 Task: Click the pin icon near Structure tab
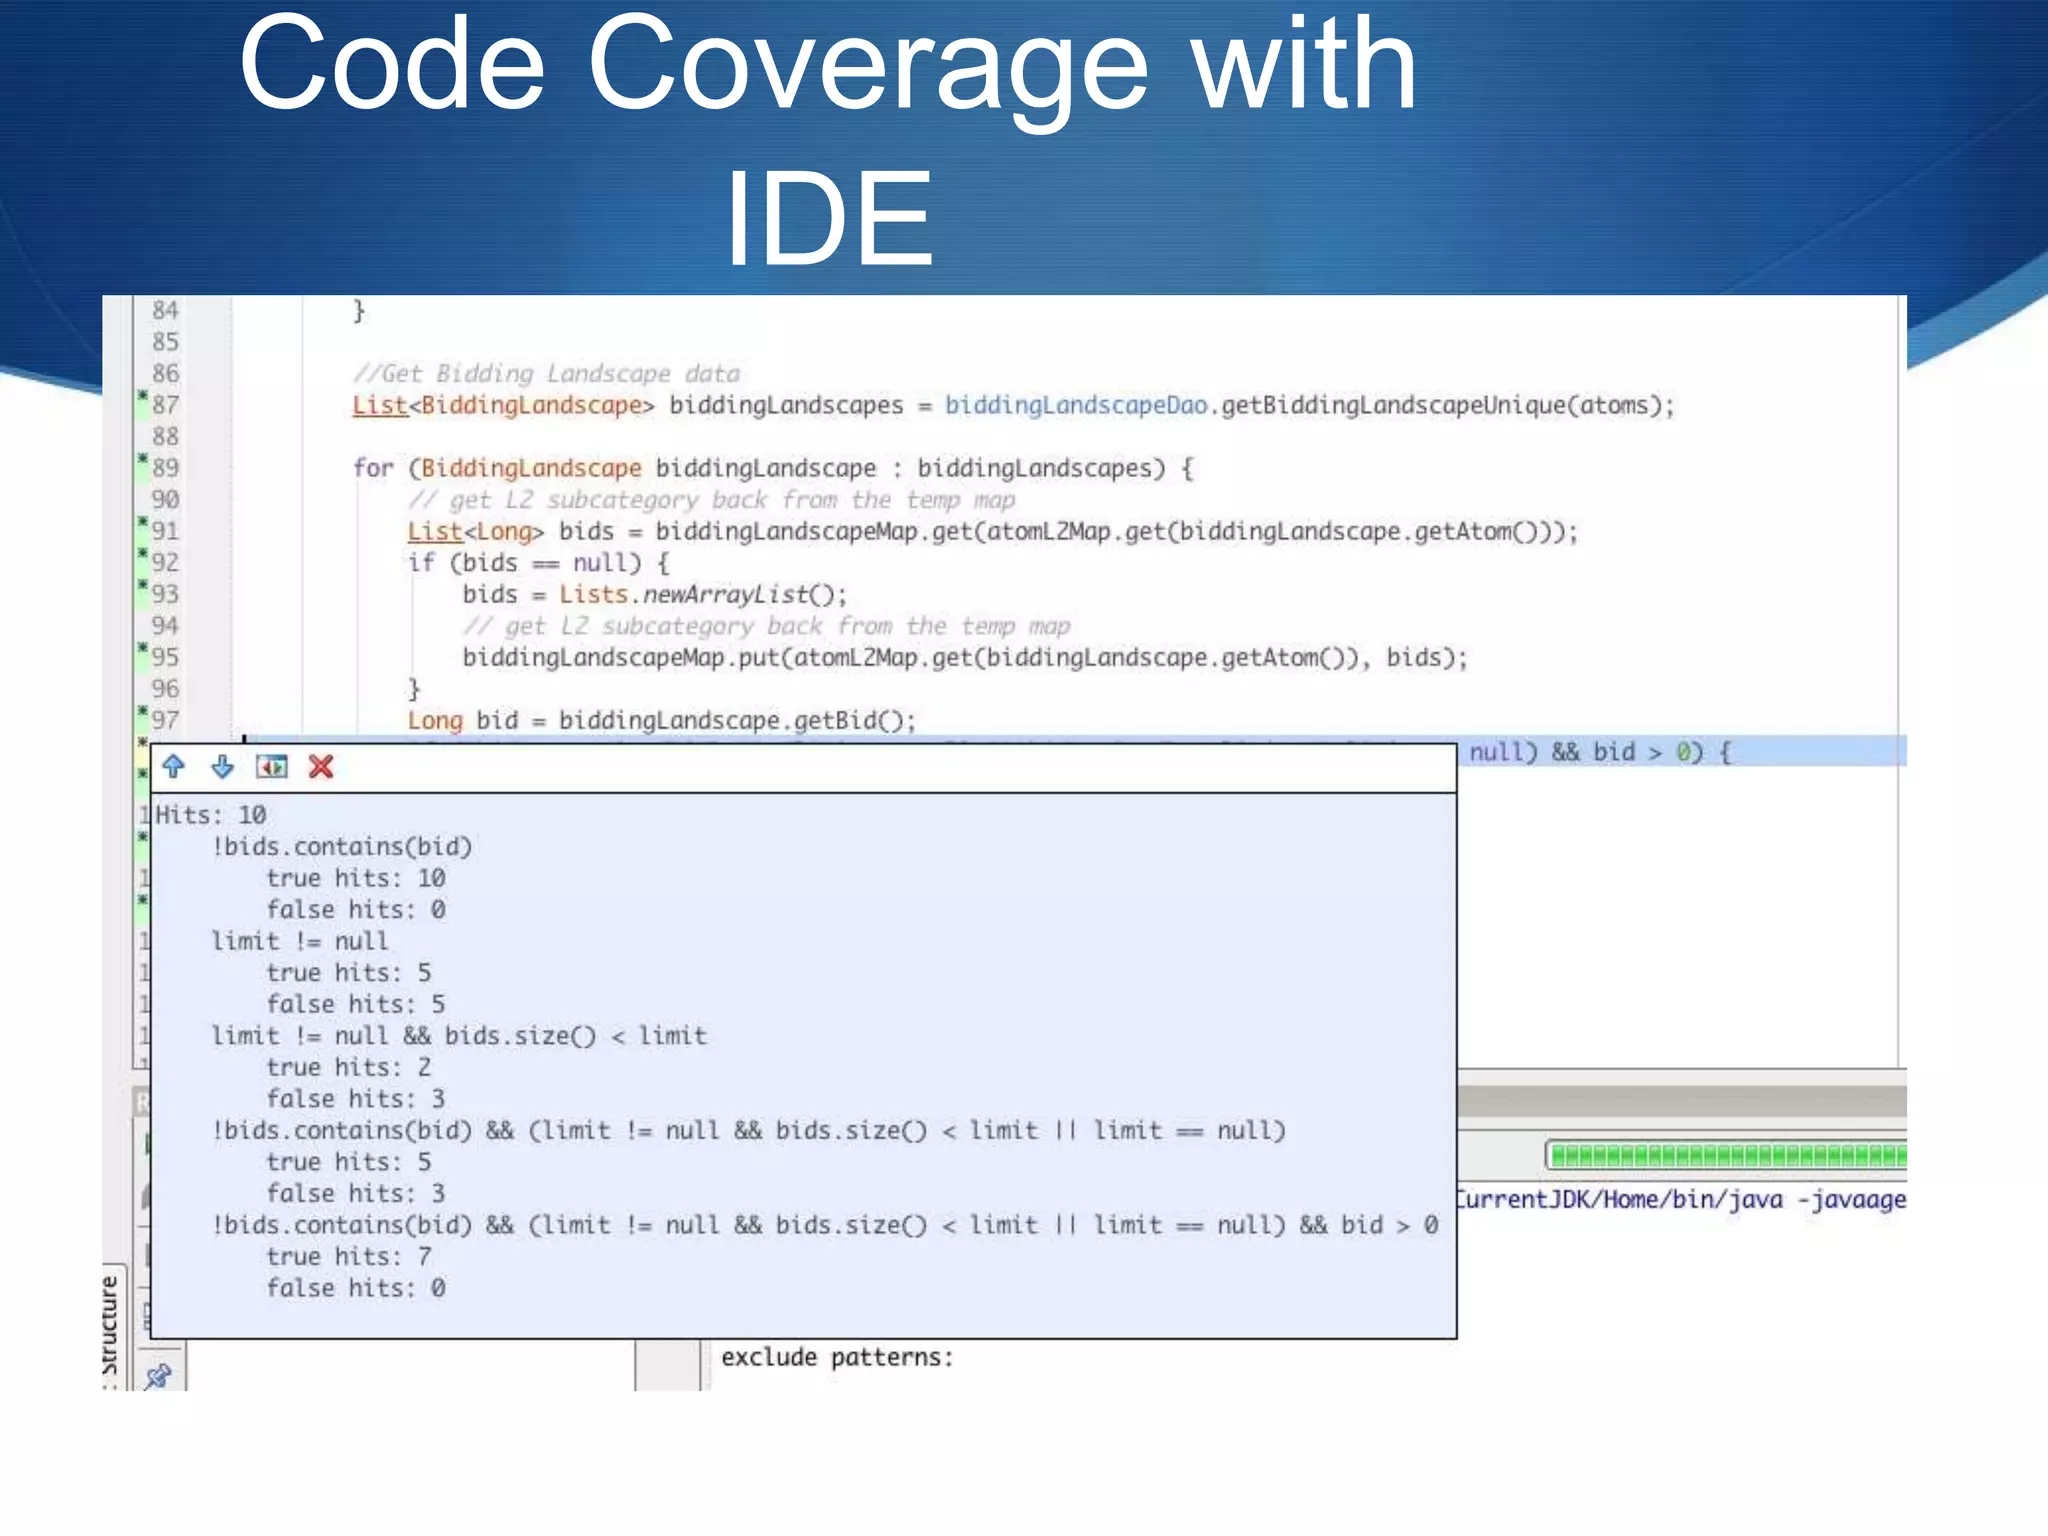[158, 1376]
